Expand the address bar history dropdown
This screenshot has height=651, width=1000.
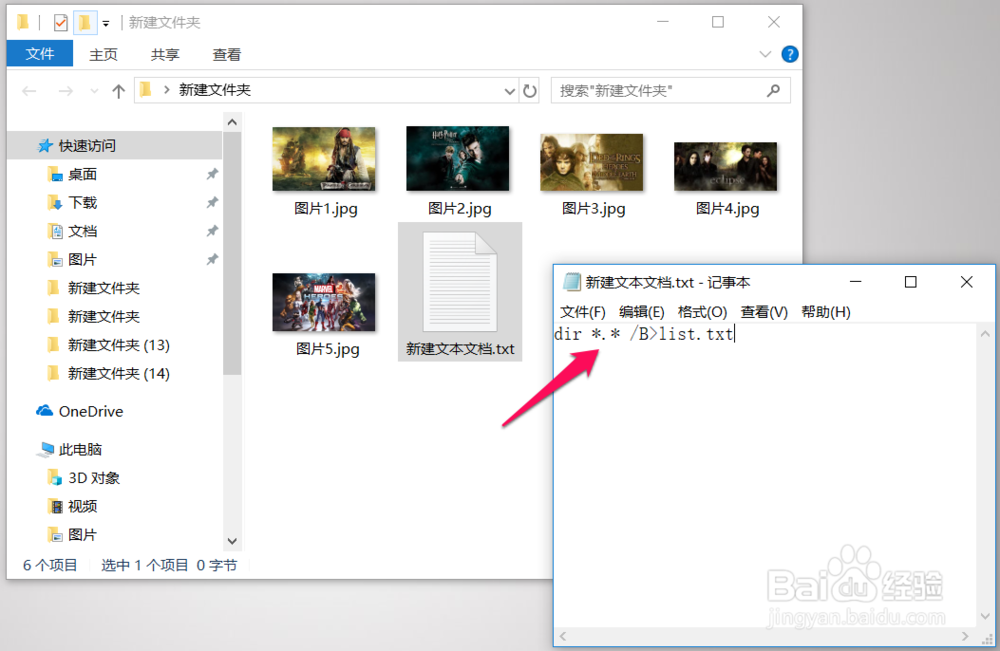click(x=510, y=91)
